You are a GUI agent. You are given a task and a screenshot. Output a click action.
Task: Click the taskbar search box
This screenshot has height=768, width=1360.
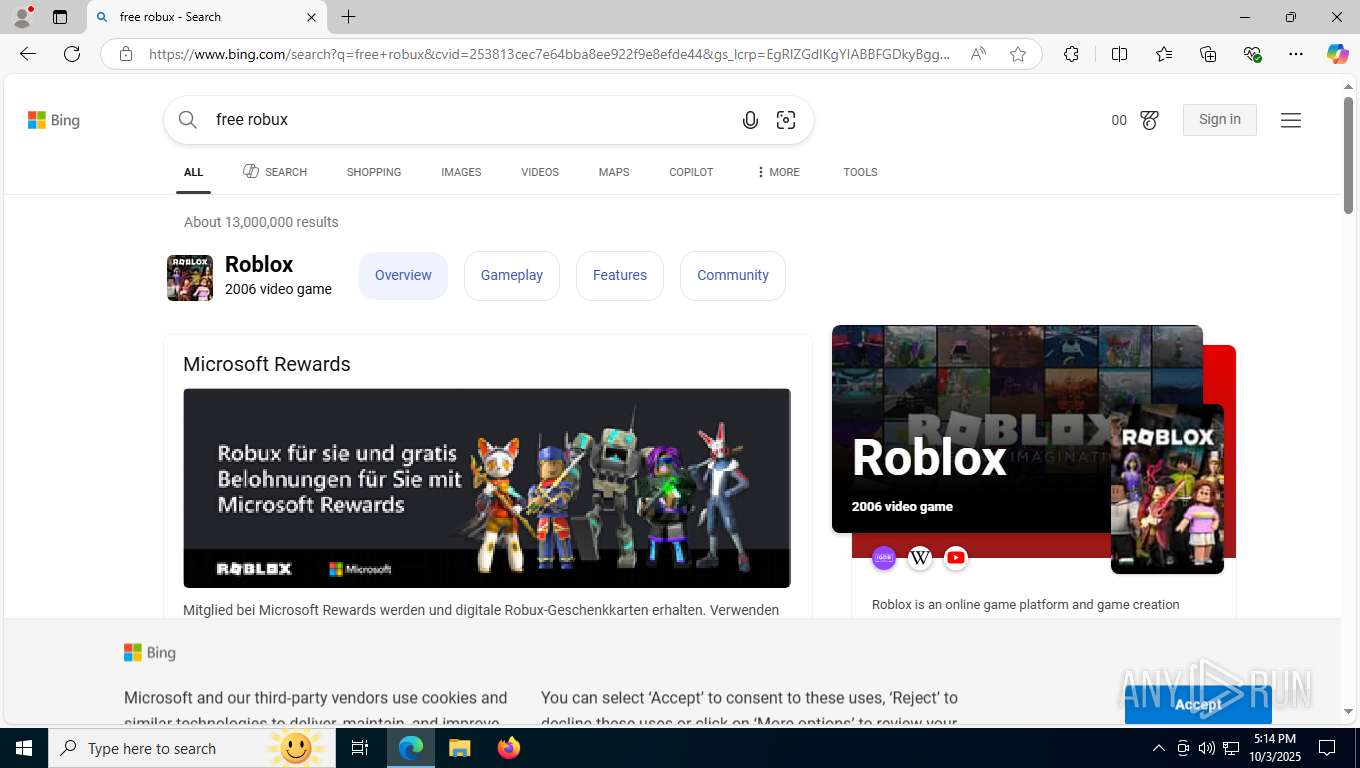click(190, 748)
